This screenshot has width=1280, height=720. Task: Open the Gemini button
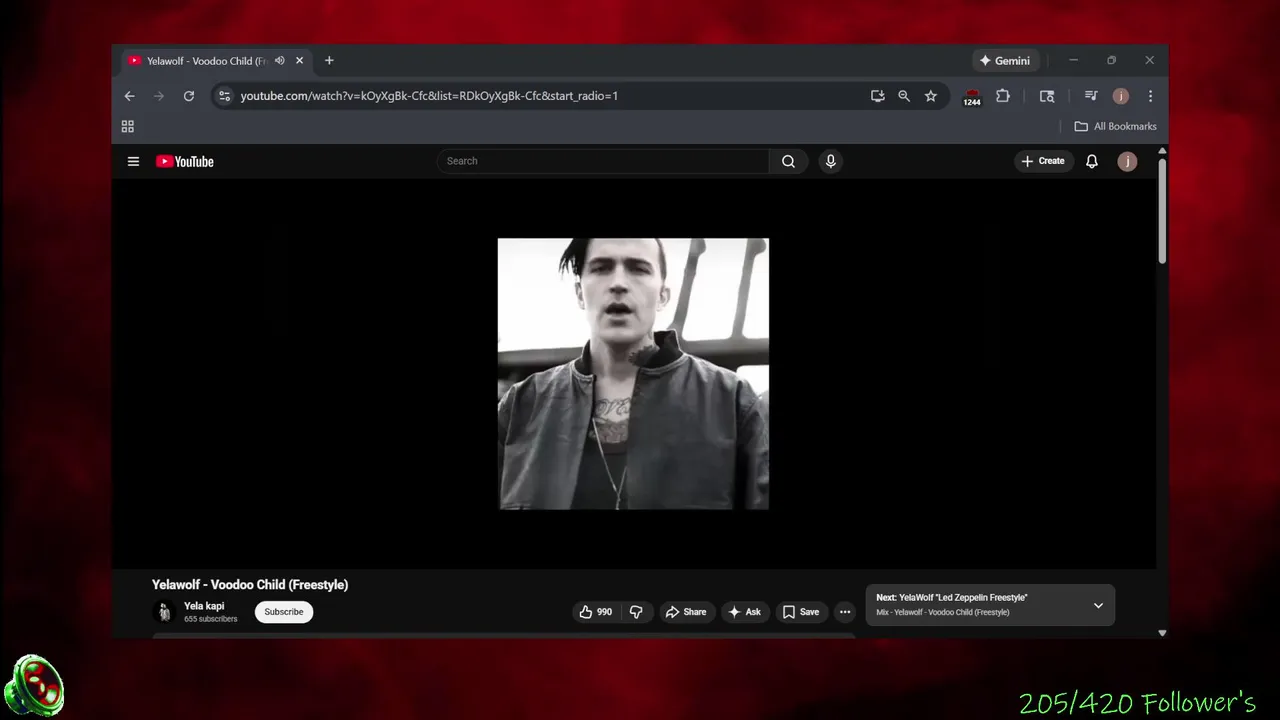click(x=1006, y=61)
